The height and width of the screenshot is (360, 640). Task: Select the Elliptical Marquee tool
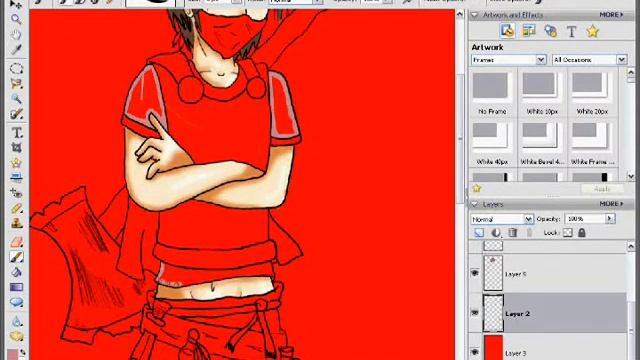(x=16, y=68)
